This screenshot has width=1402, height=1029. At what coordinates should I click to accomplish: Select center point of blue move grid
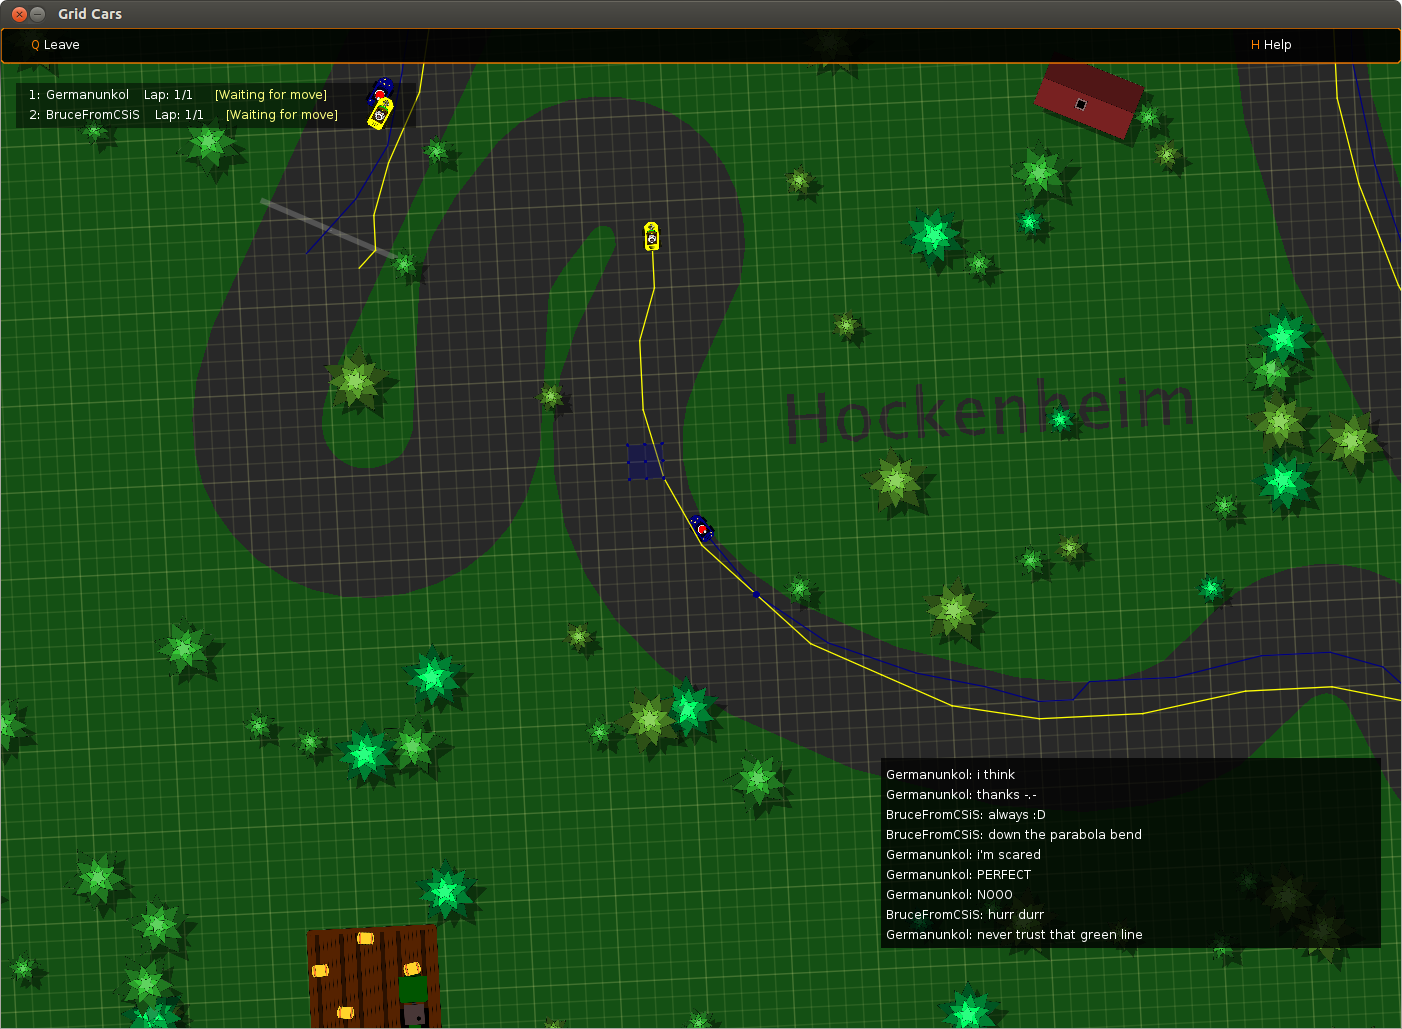645,462
